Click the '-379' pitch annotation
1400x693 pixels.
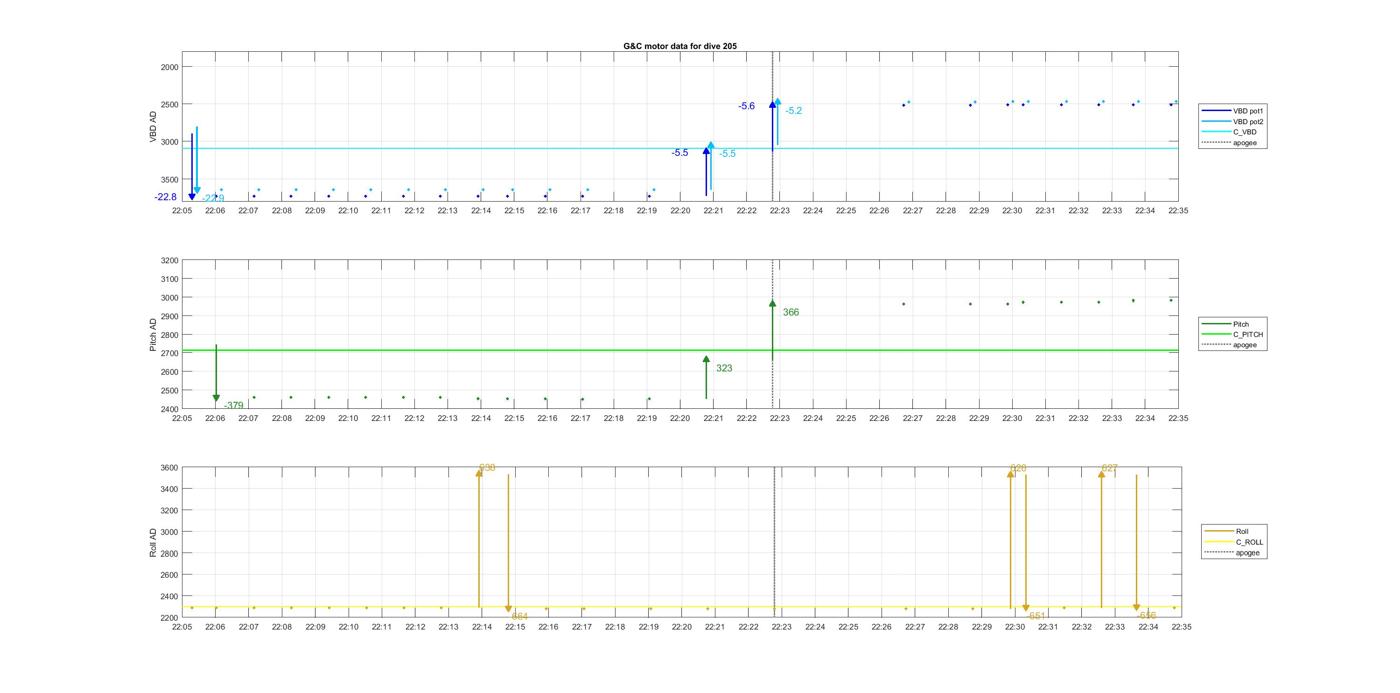(234, 406)
